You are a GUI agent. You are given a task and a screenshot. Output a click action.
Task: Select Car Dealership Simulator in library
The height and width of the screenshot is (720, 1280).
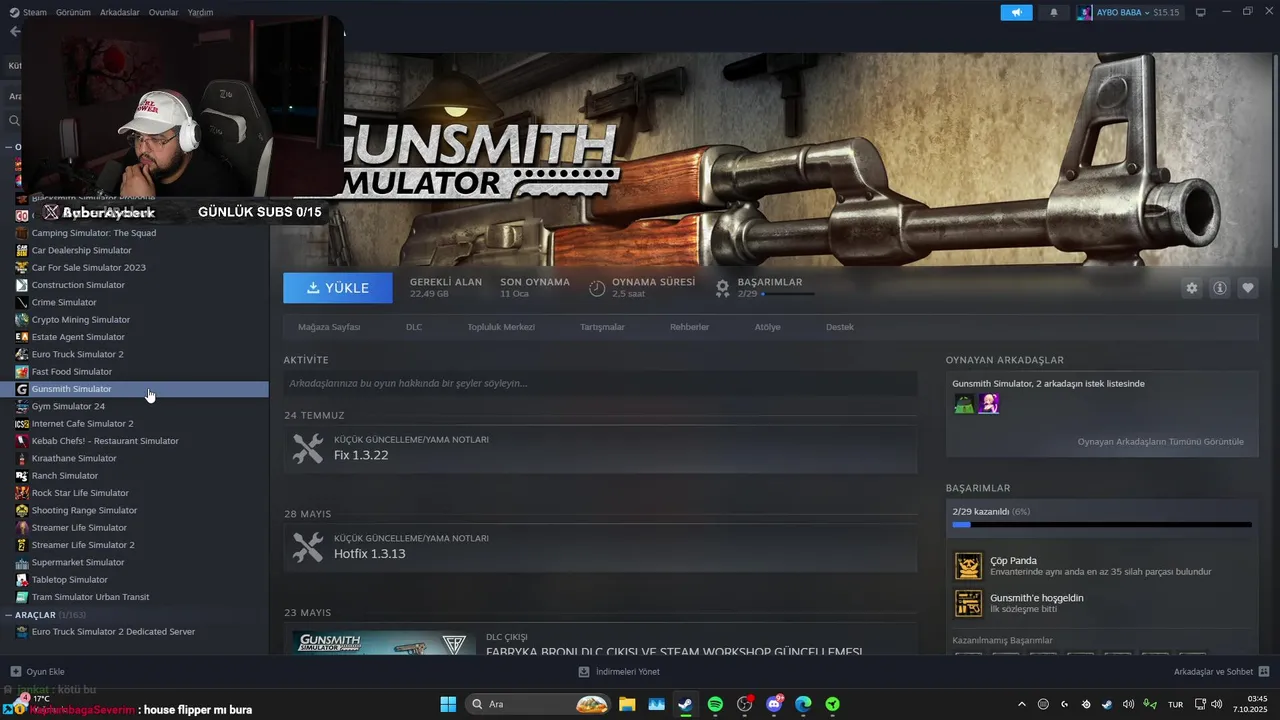point(81,250)
